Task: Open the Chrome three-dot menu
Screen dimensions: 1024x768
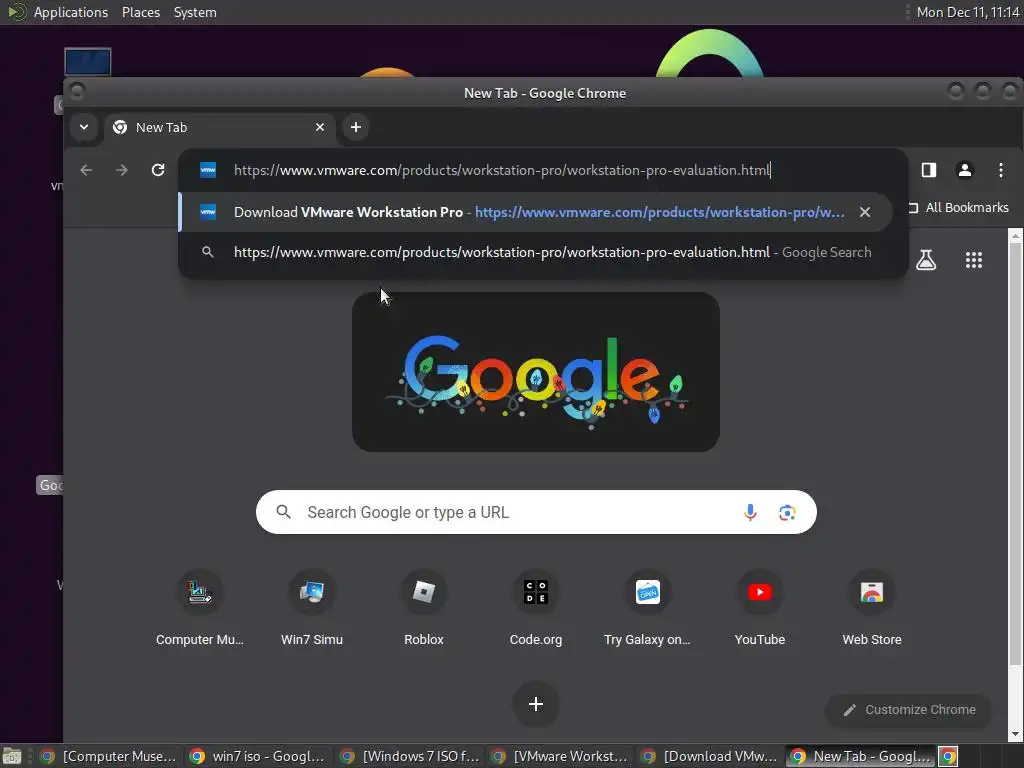Action: [x=1000, y=170]
